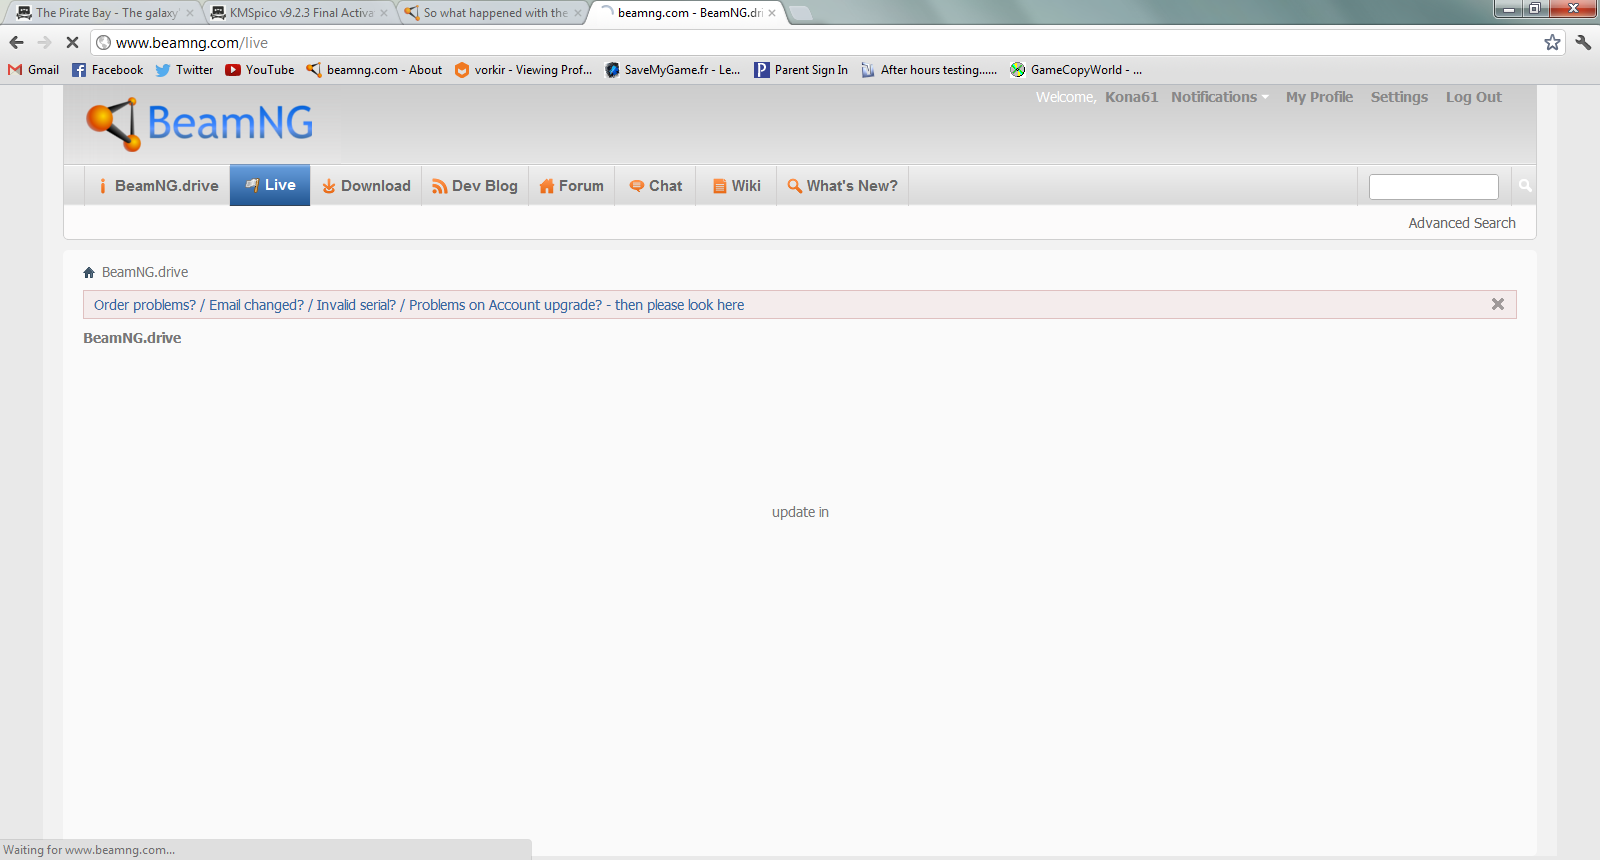
Task: Open the BeamNG.drive nav item
Action: click(x=158, y=186)
